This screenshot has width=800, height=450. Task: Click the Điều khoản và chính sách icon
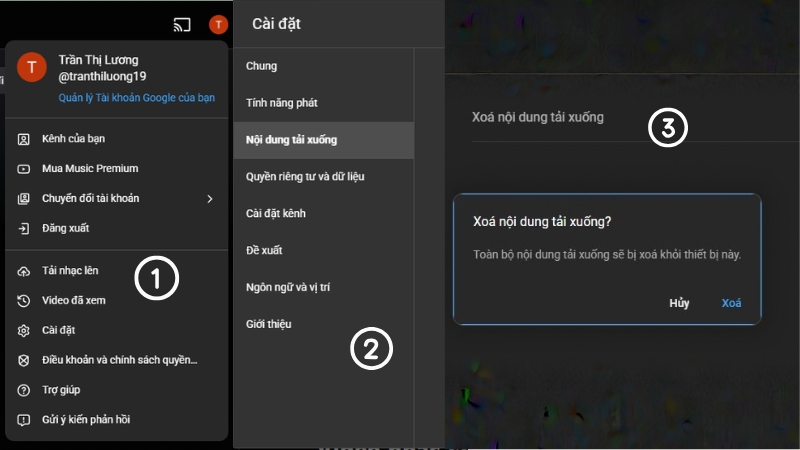click(23, 361)
